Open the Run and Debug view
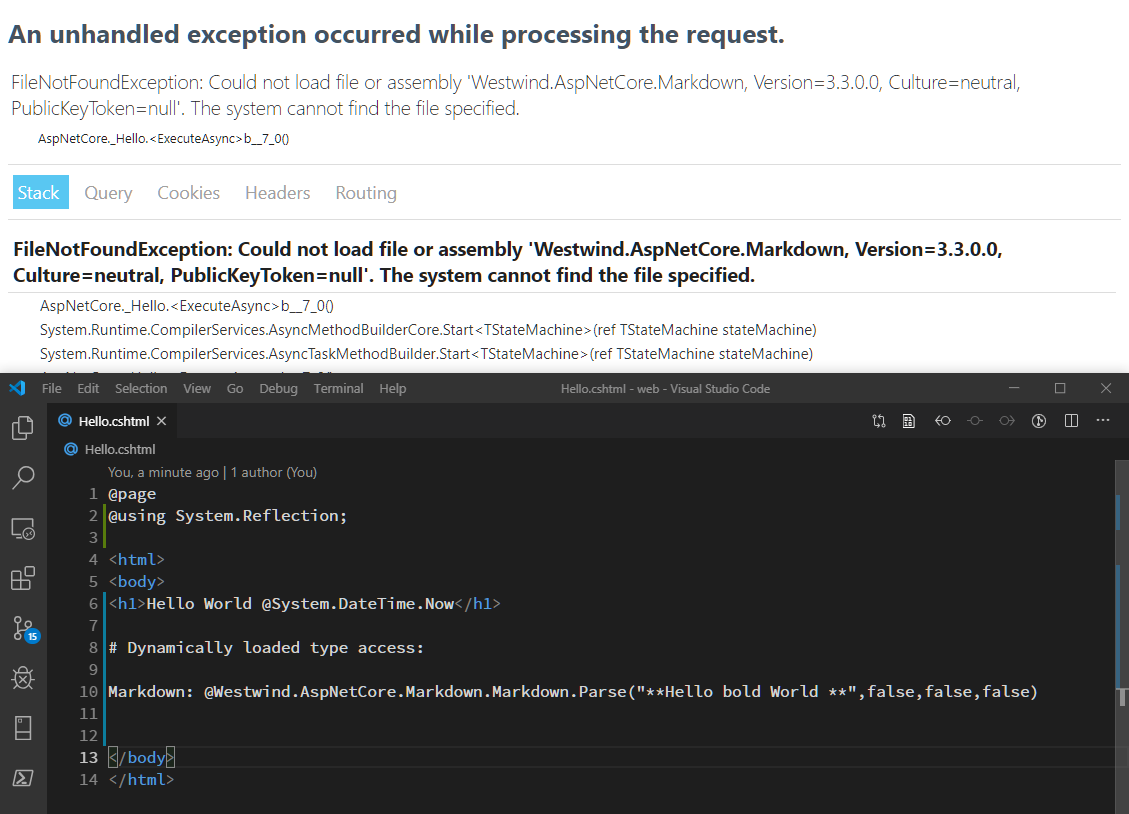The image size is (1129, 814). [x=22, y=678]
